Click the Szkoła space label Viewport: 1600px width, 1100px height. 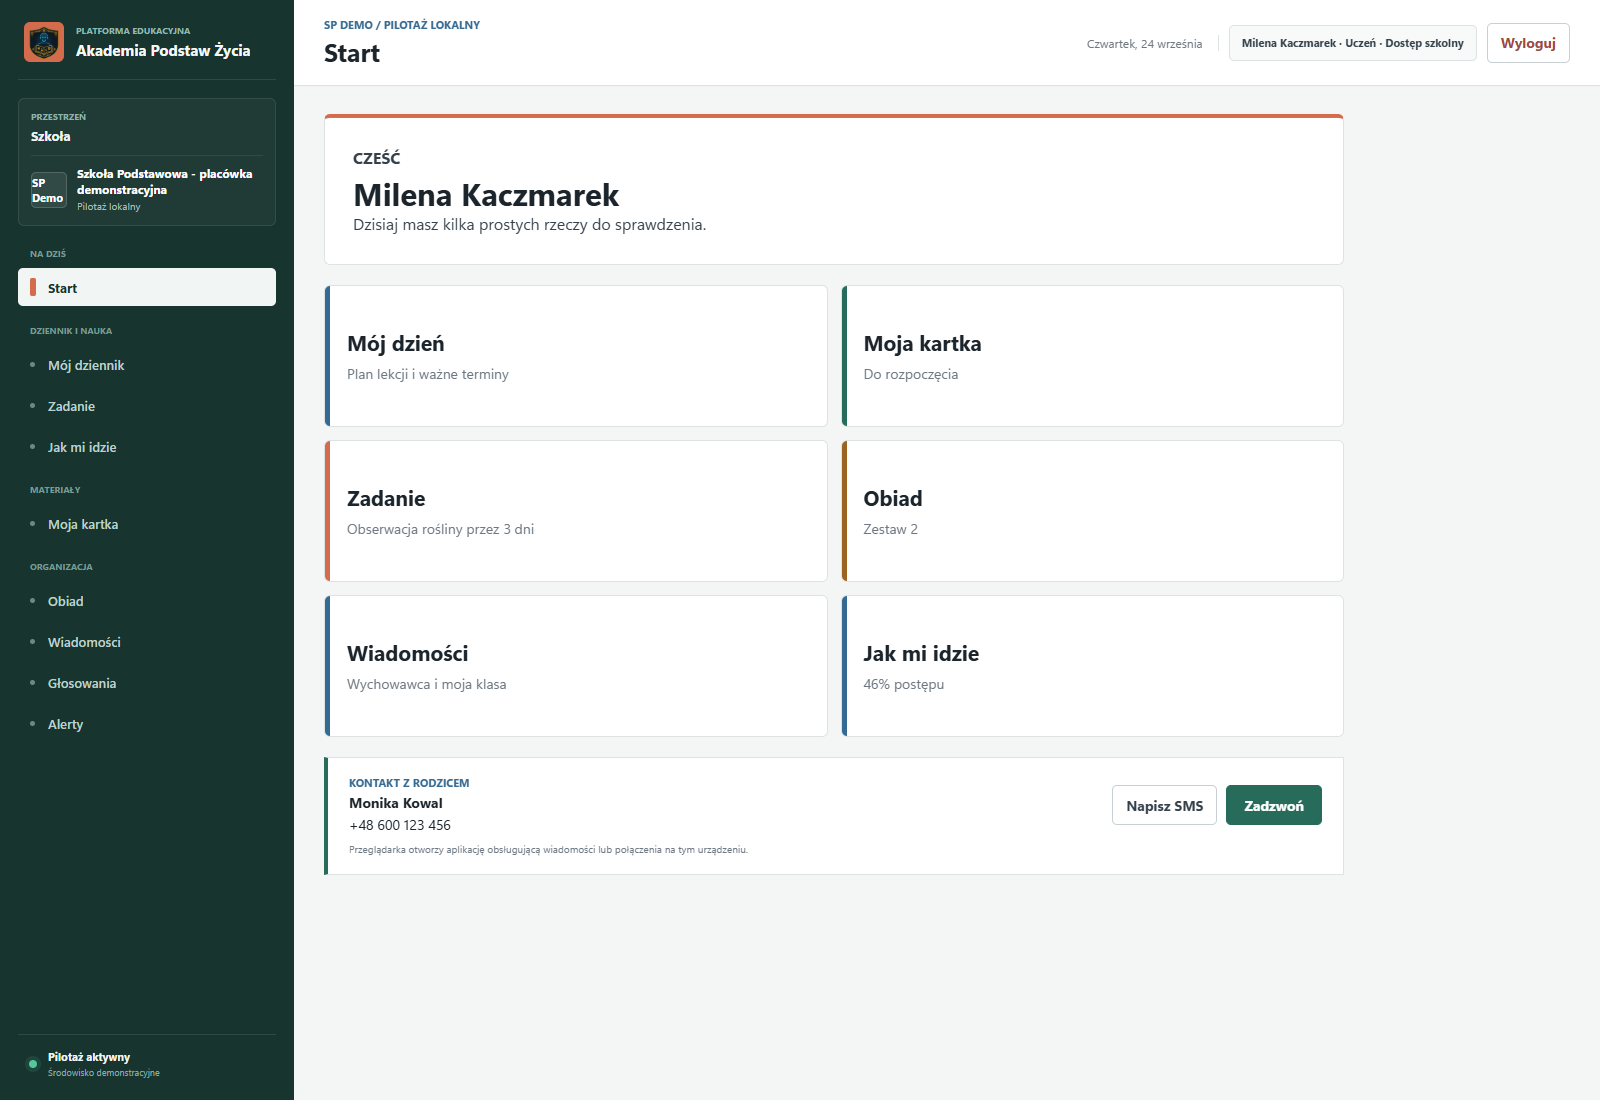click(51, 136)
